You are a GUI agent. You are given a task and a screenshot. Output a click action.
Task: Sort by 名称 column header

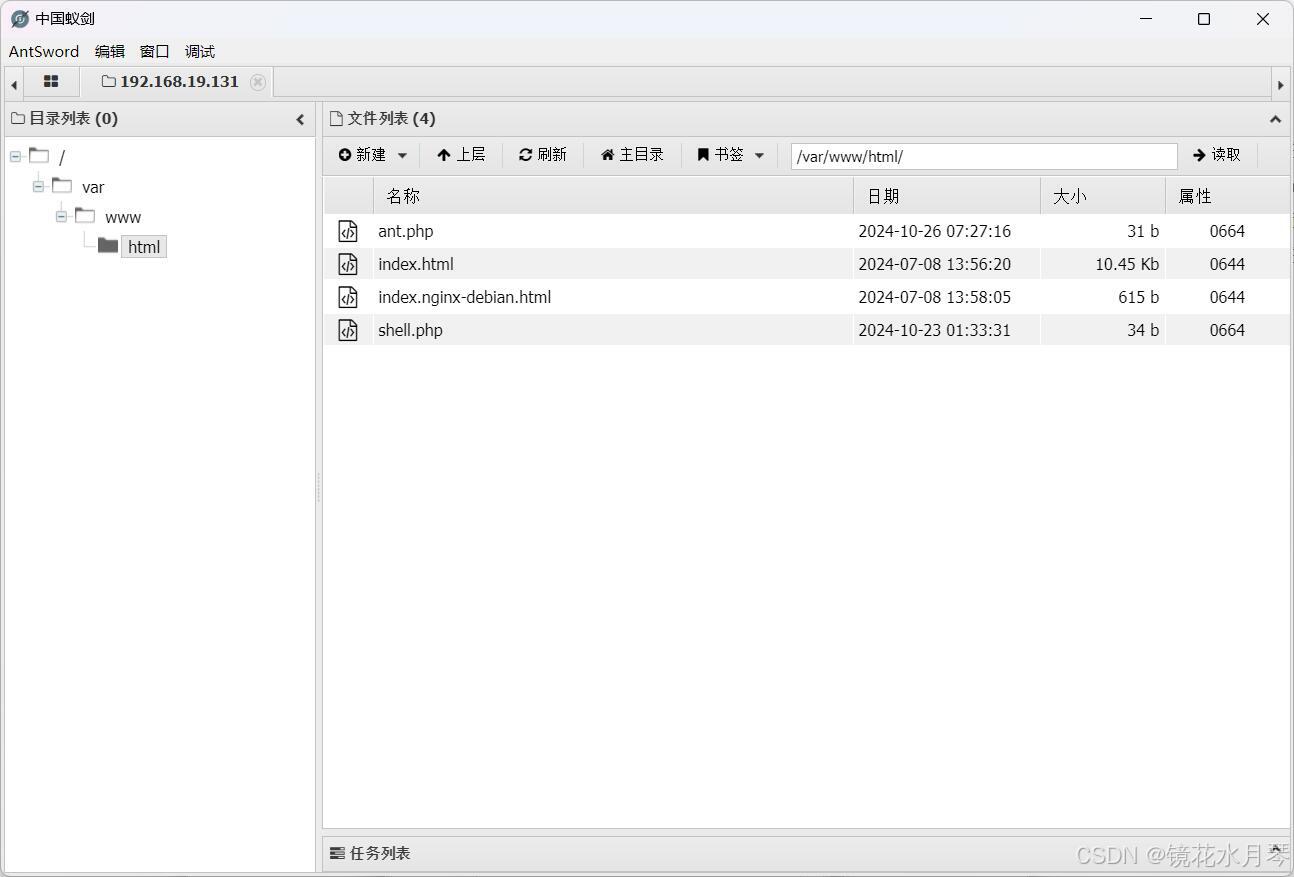[613, 196]
